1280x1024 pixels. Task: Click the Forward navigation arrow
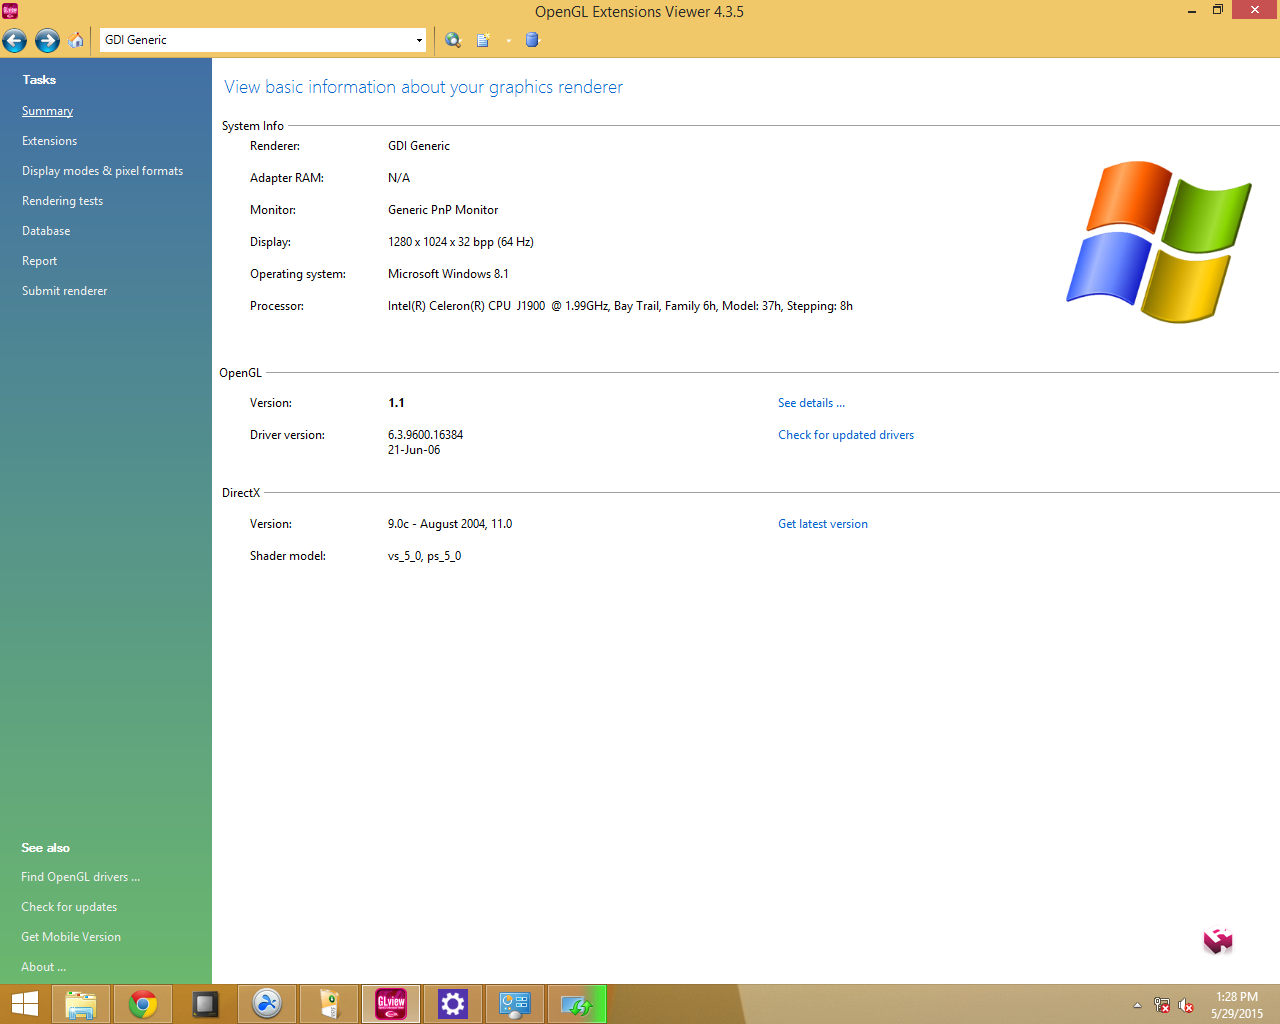(47, 40)
